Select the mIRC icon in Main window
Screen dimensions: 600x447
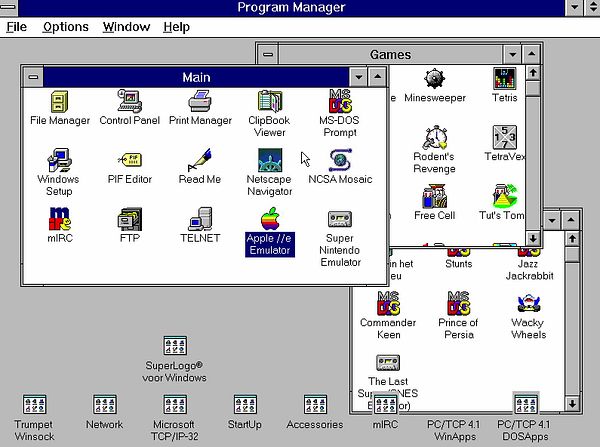[x=60, y=219]
